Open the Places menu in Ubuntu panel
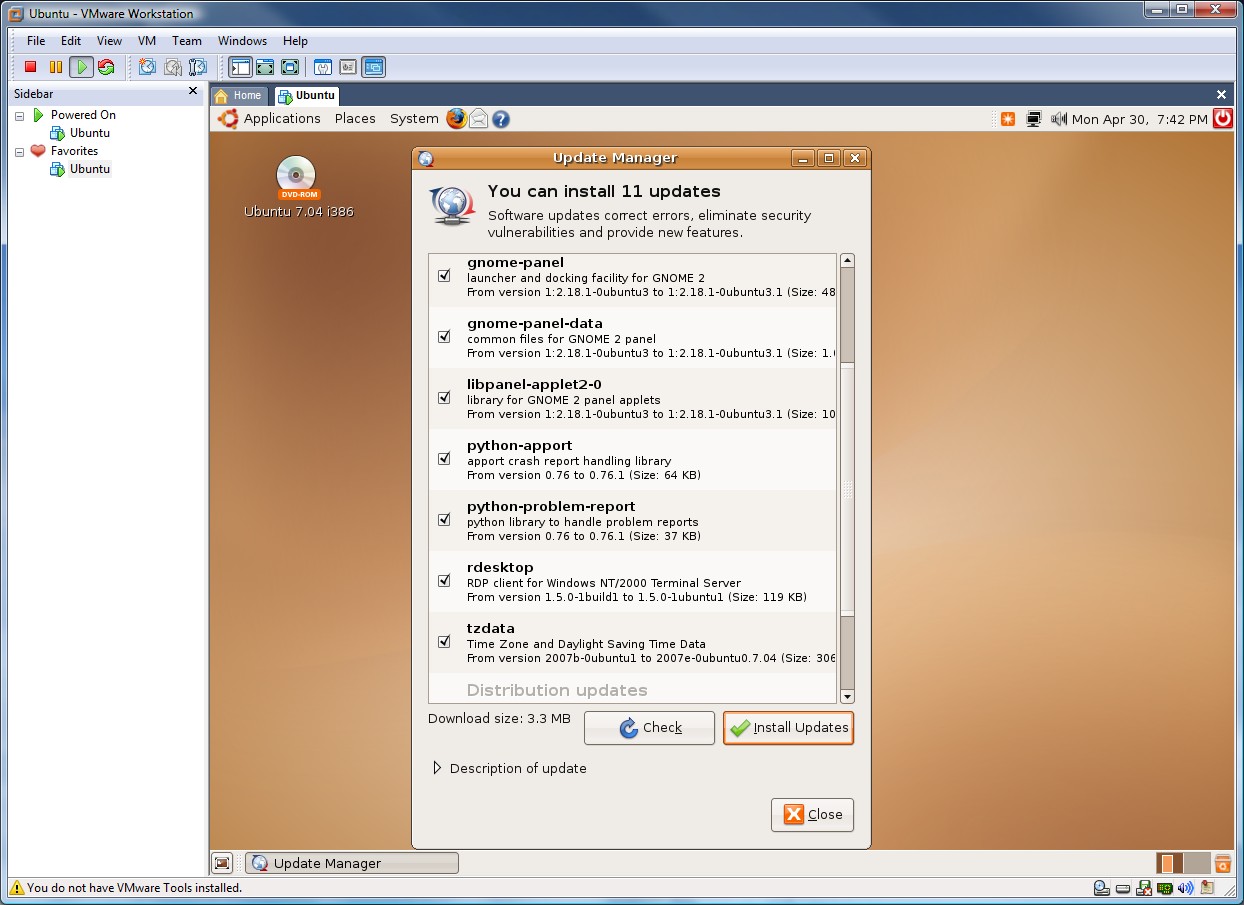 355,118
